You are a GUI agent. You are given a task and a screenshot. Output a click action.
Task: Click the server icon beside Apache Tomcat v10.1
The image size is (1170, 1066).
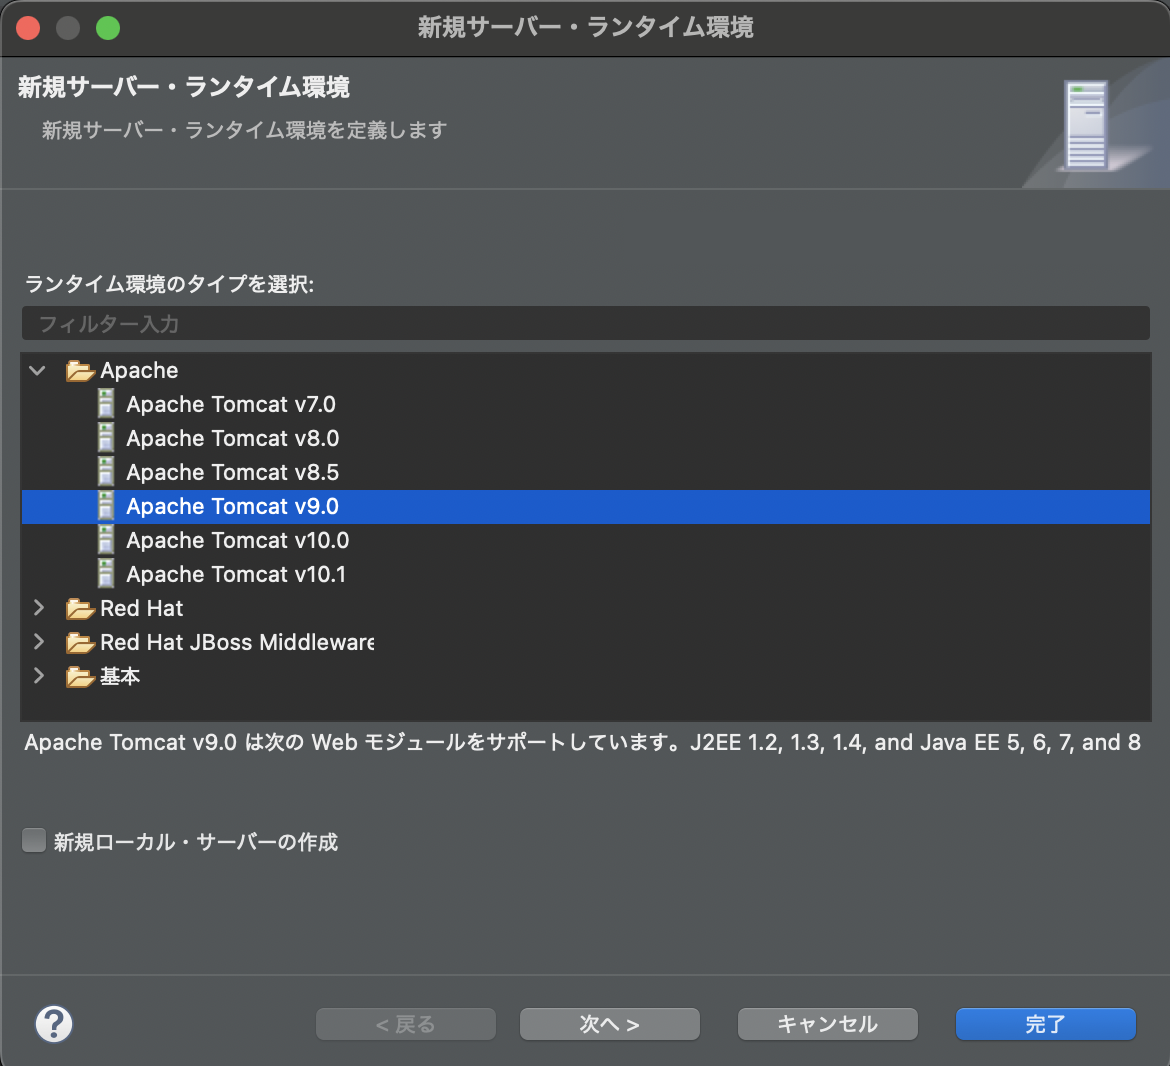point(106,574)
